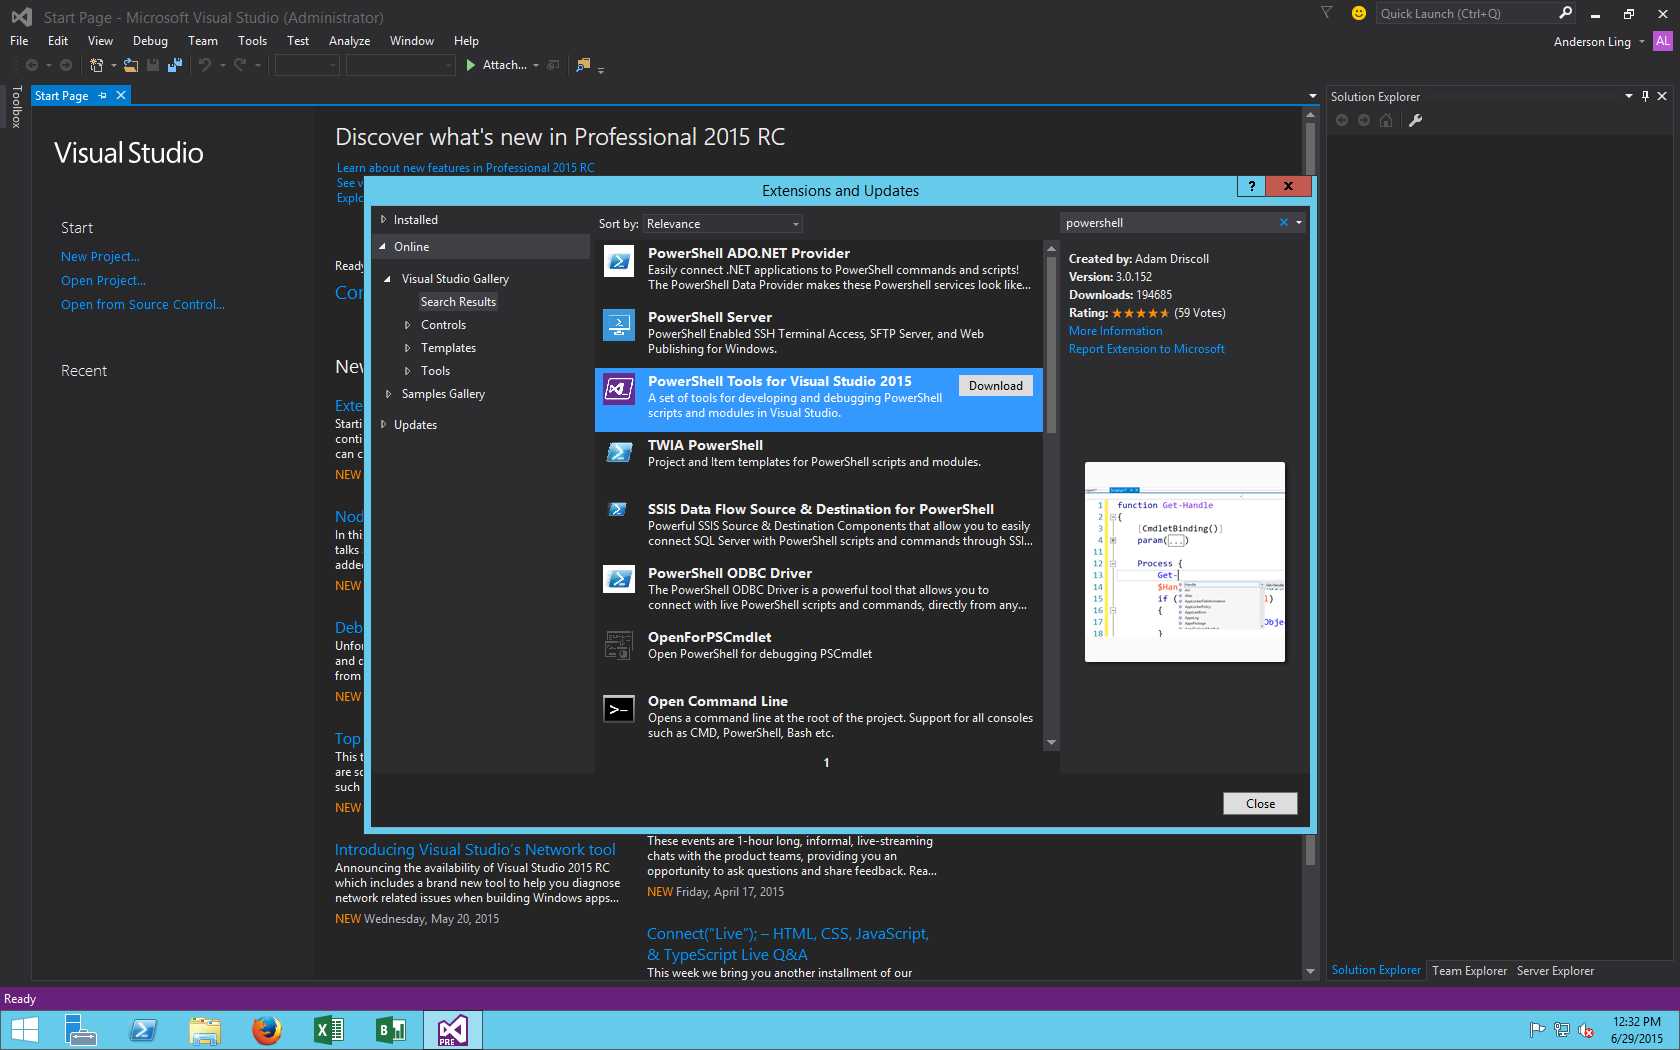1680x1050 pixels.
Task: Open the Solution Explorer Properties wrench icon
Action: click(1415, 121)
